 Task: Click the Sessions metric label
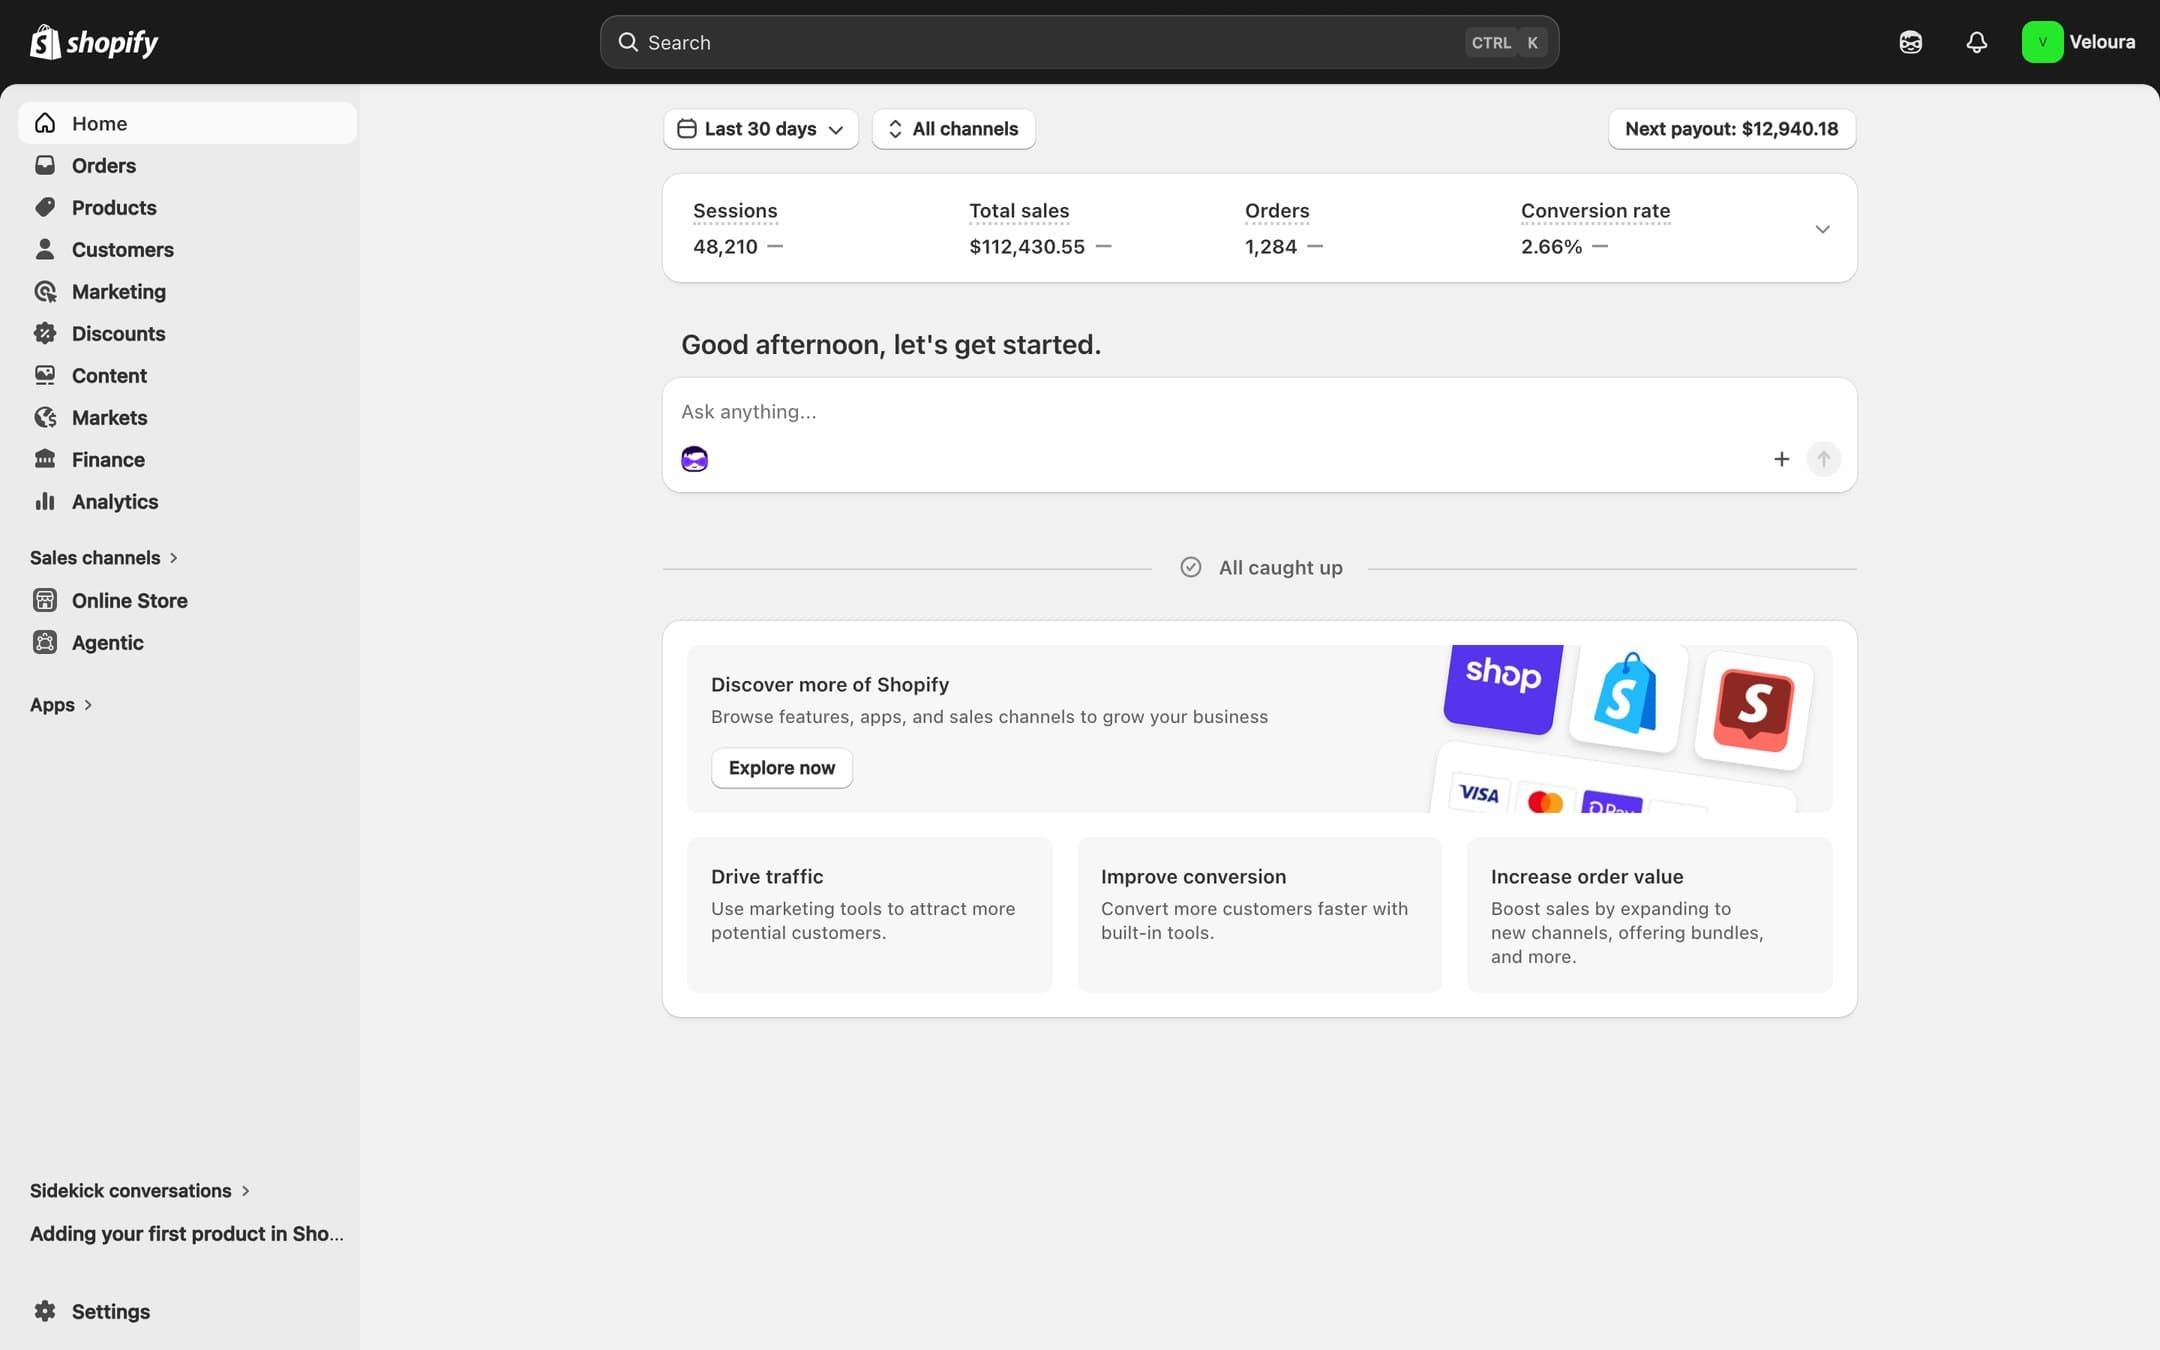pos(735,211)
